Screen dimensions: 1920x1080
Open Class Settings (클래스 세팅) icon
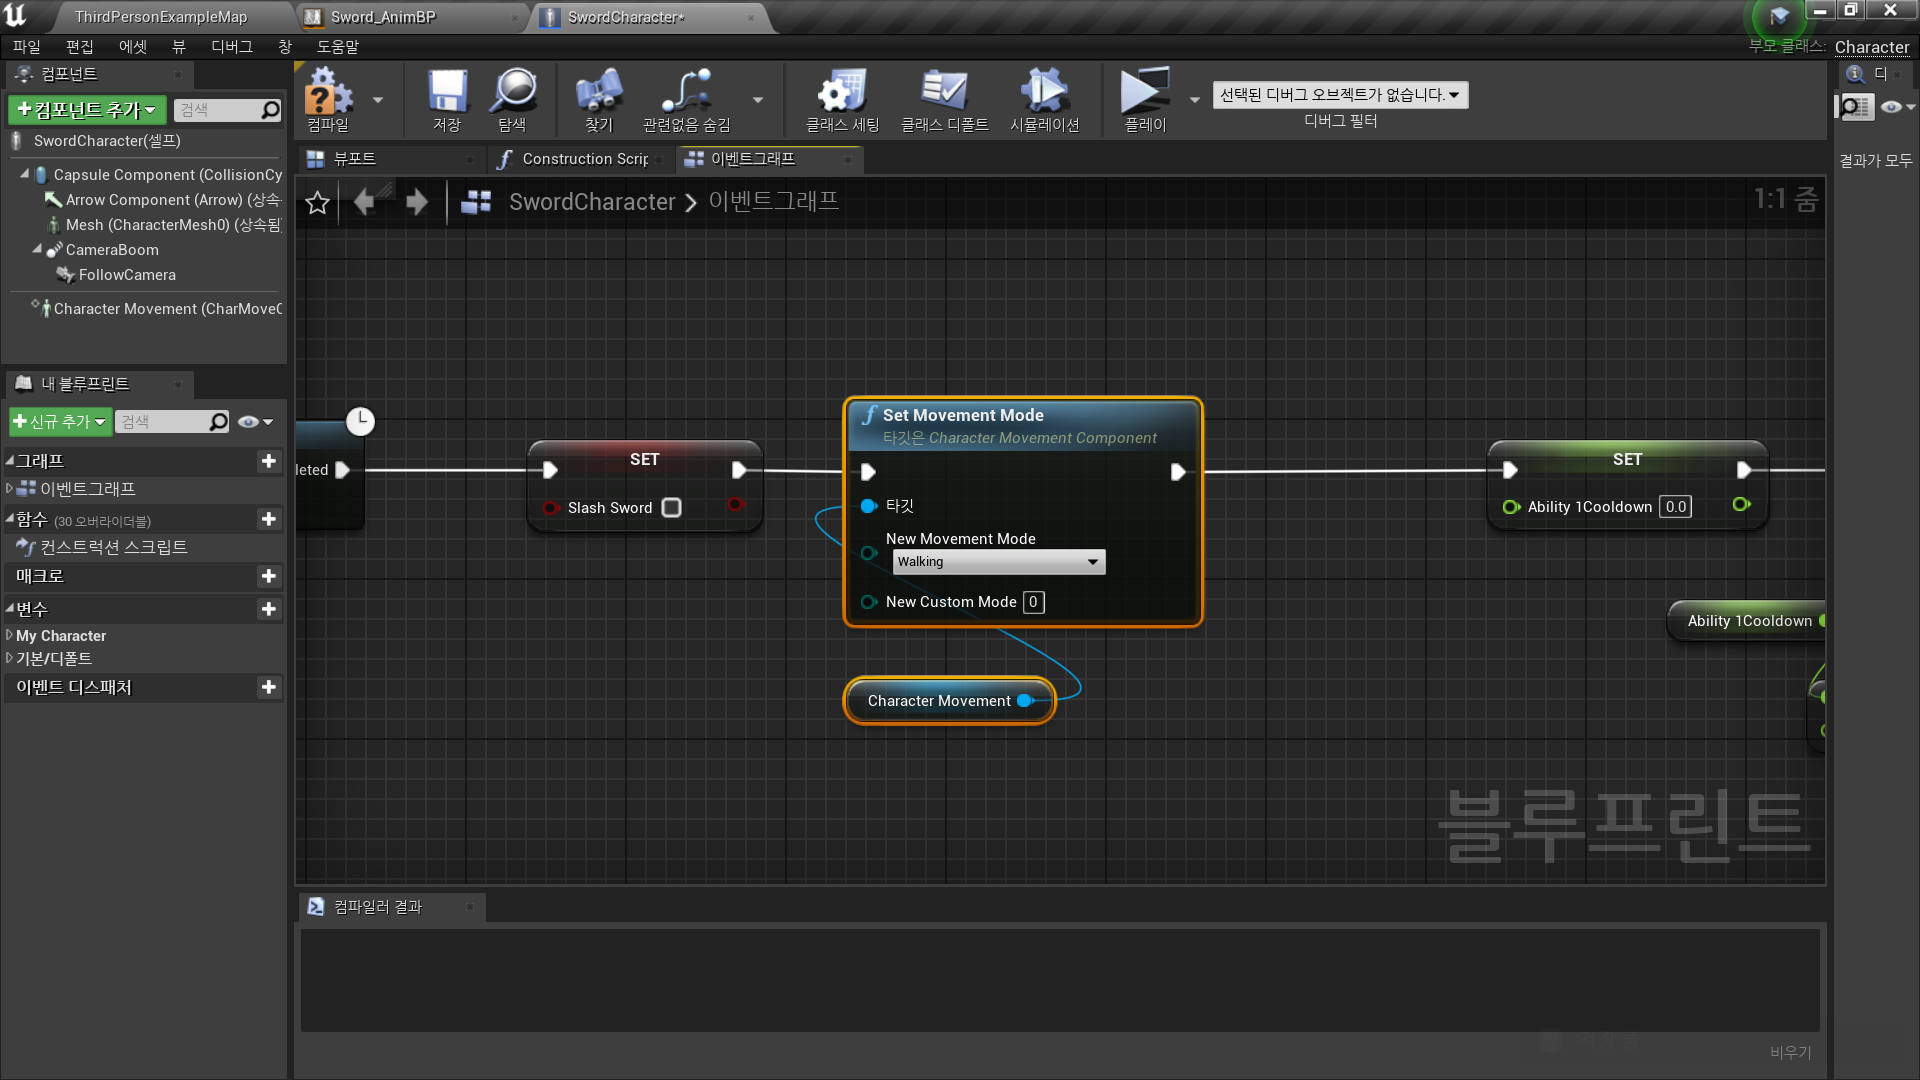click(842, 92)
